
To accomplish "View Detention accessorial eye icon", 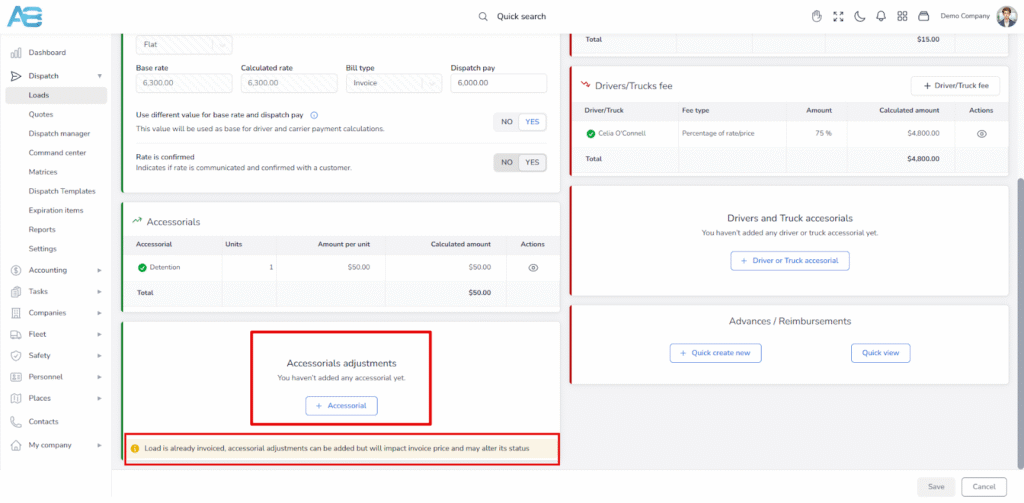I will (533, 267).
